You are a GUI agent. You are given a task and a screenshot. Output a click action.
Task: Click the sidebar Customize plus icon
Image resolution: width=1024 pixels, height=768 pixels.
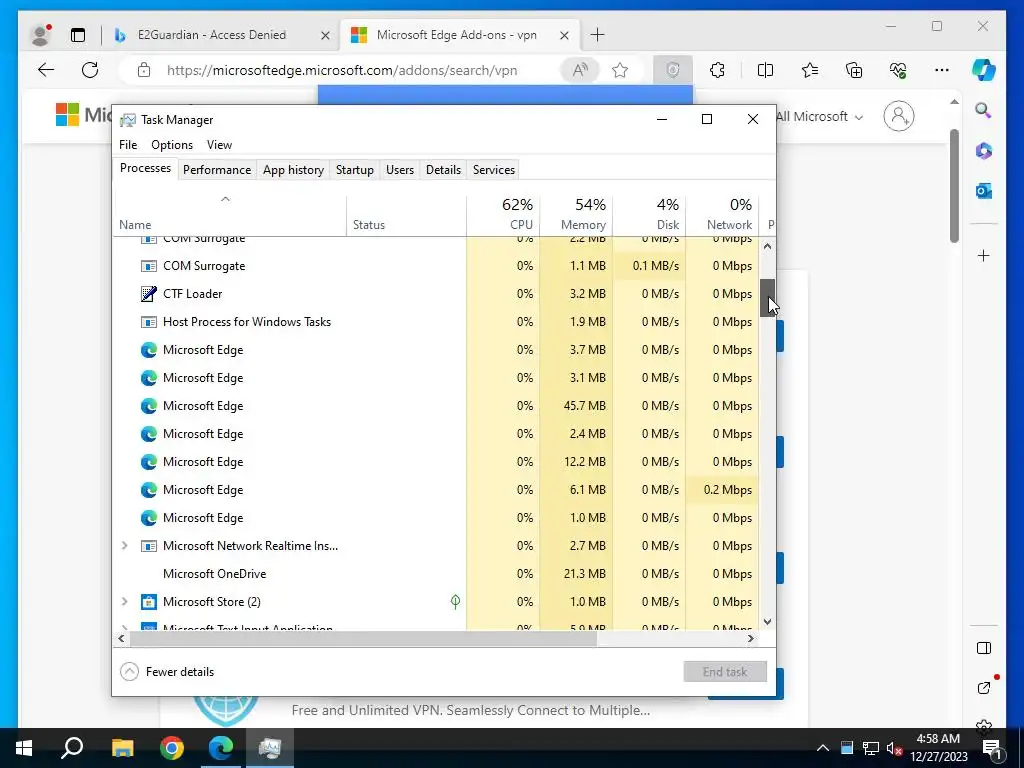(x=984, y=255)
